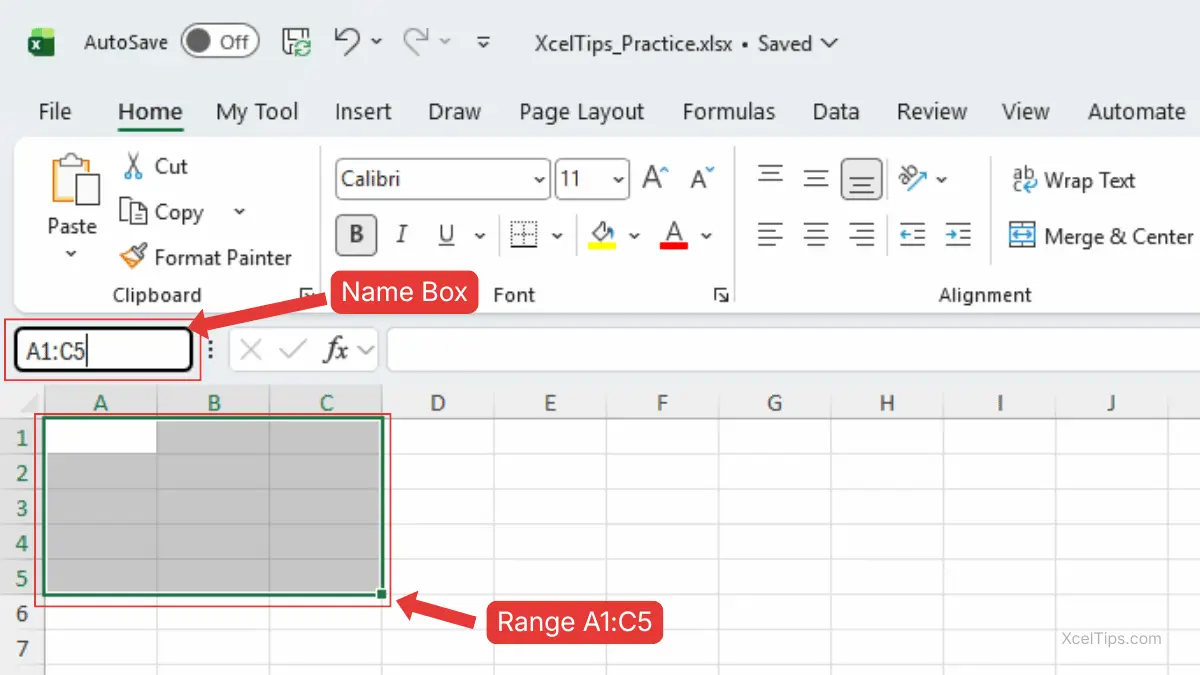Open the Calibri font name dropdown
The width and height of the screenshot is (1200, 675).
539,180
